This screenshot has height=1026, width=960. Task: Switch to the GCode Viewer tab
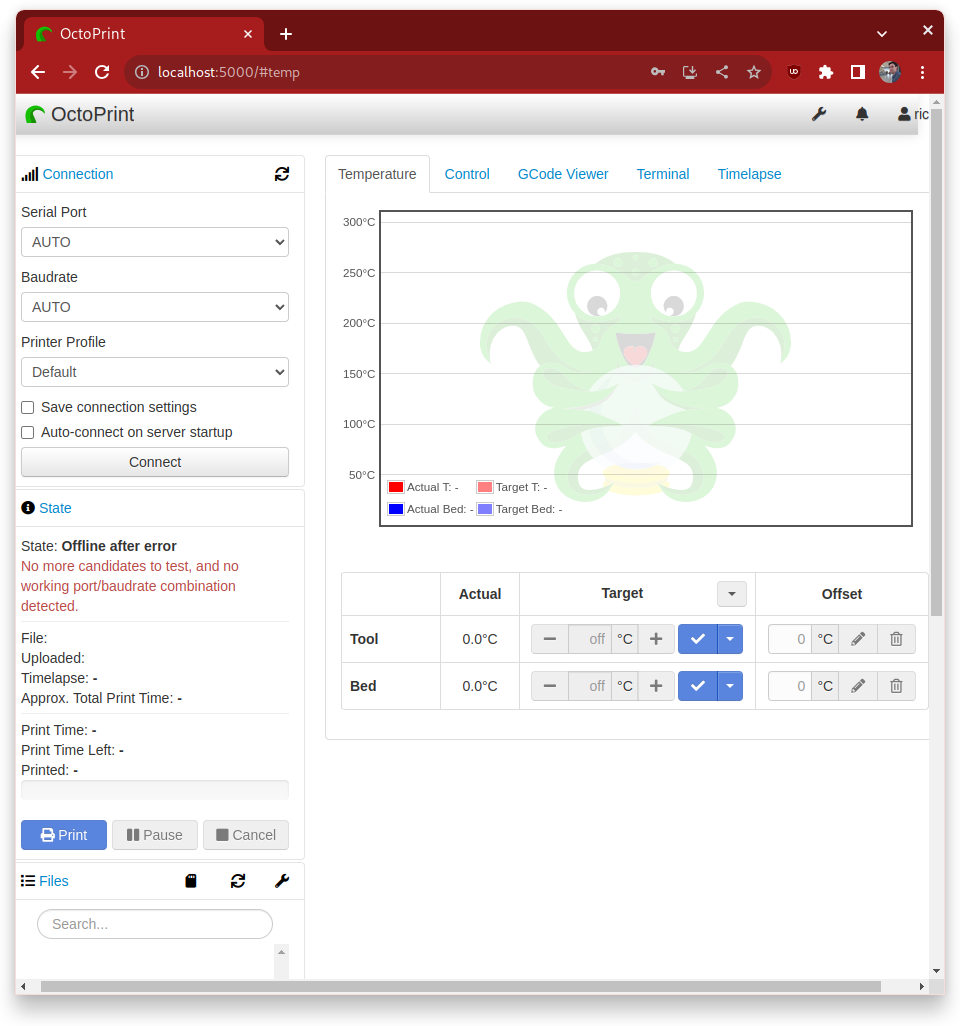(x=562, y=174)
